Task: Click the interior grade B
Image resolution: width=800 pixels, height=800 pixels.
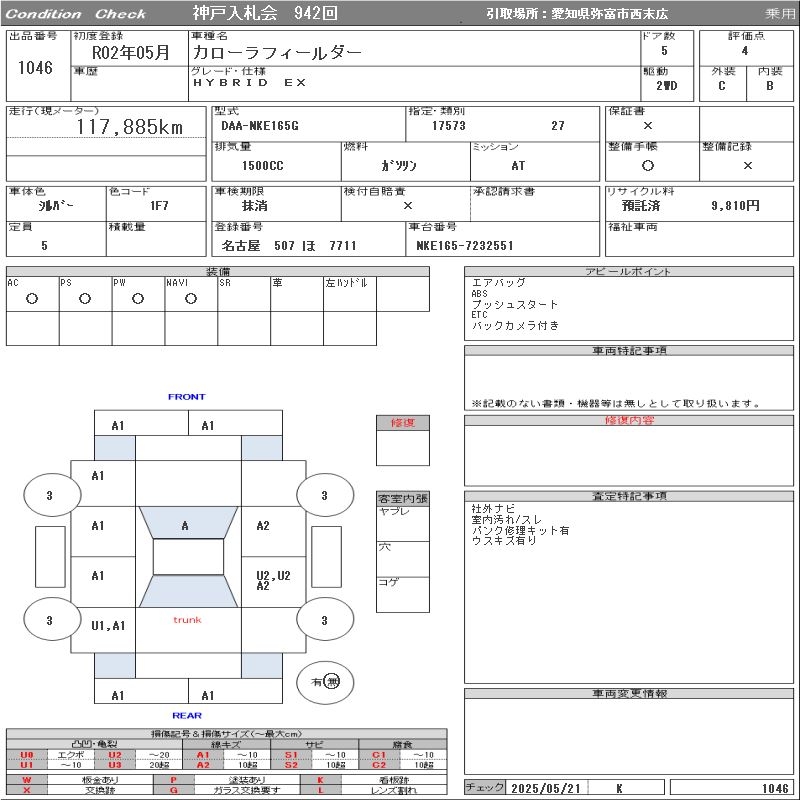Action: tap(769, 86)
